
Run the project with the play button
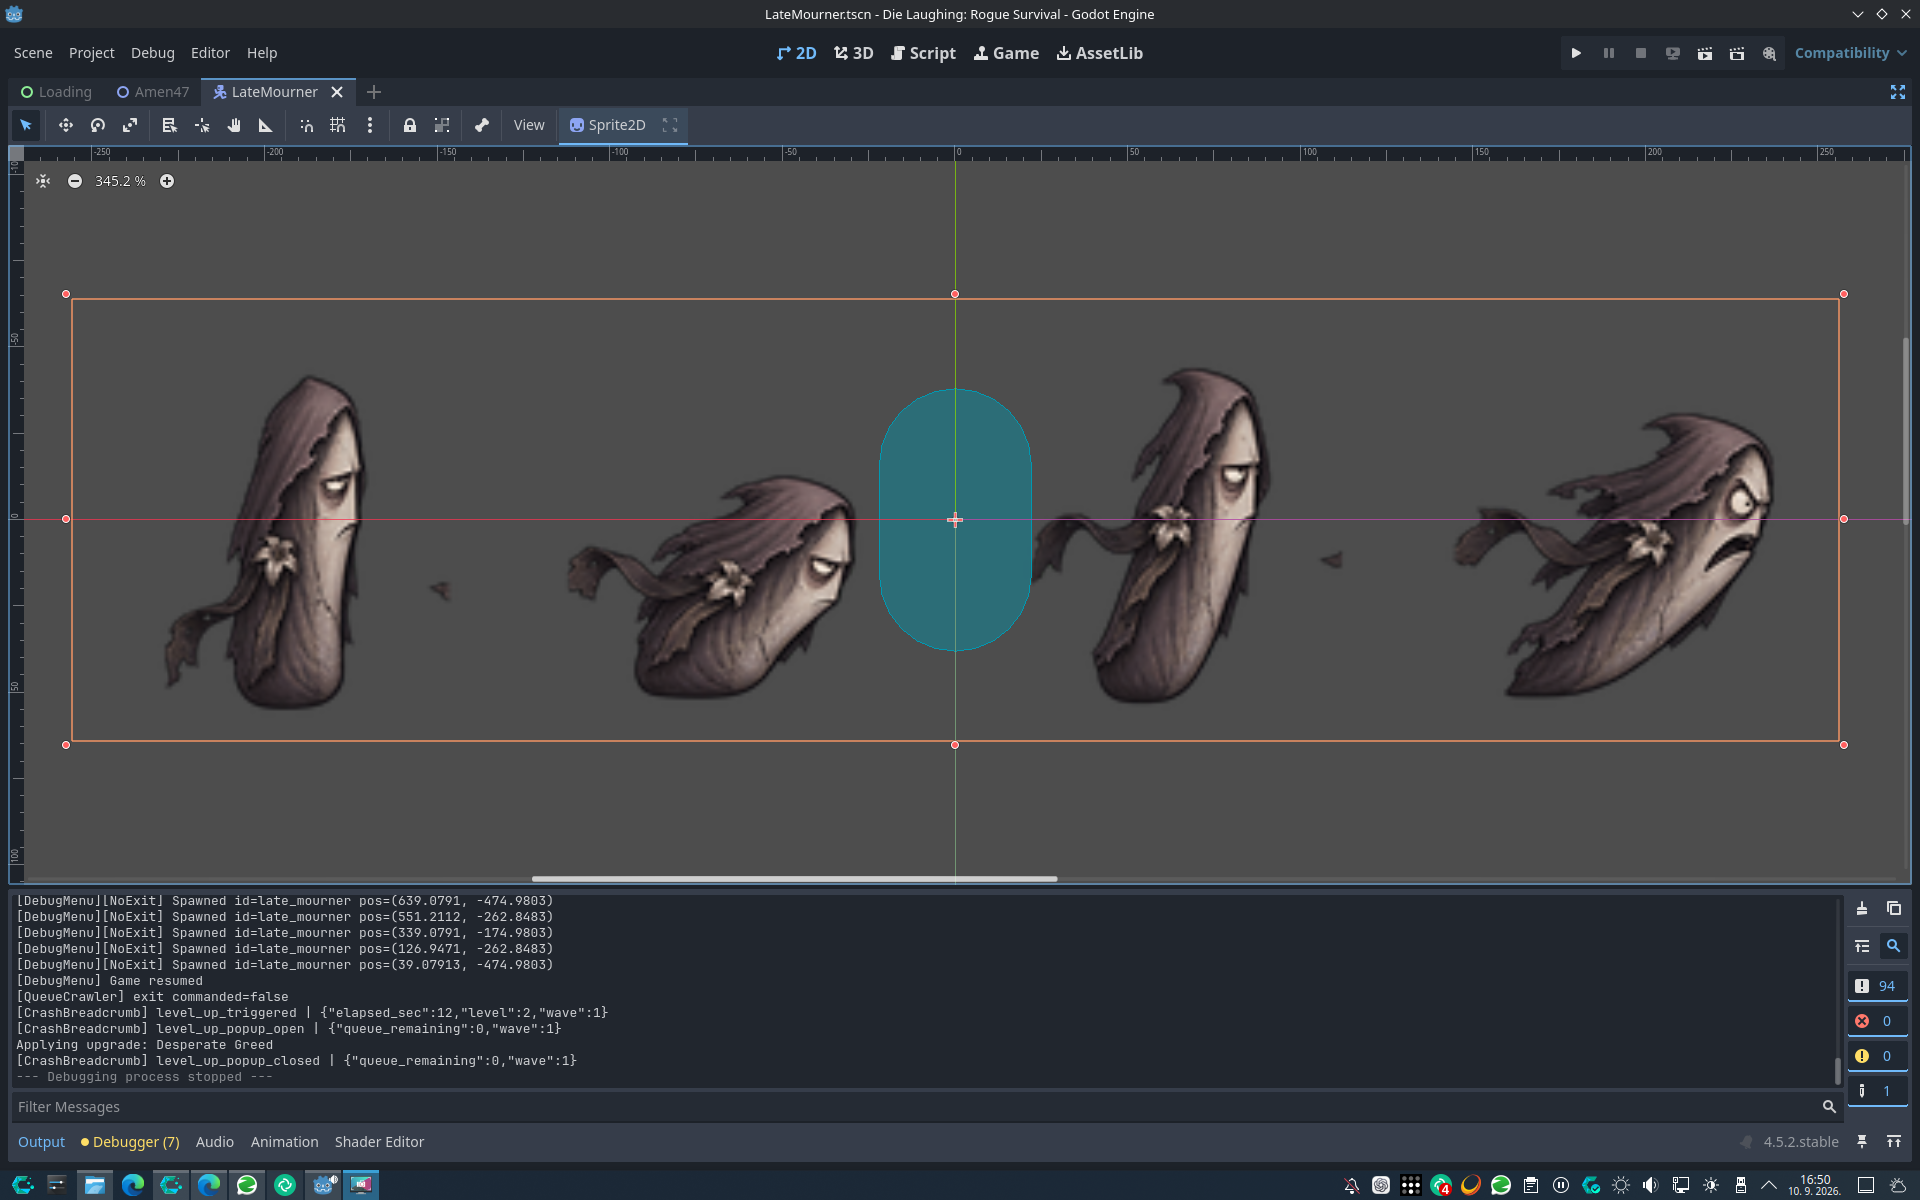click(x=1576, y=53)
